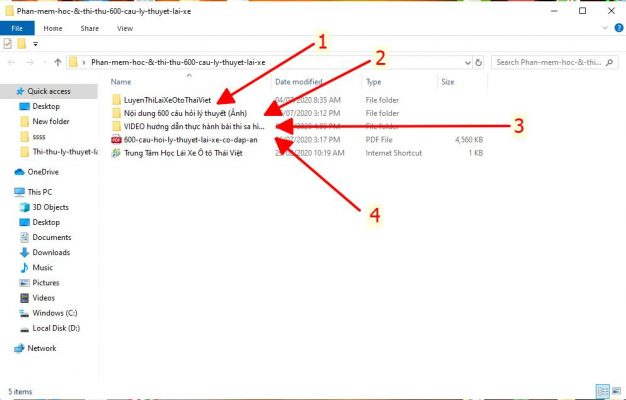
Task: Refresh the current folder view
Action: coord(480,62)
